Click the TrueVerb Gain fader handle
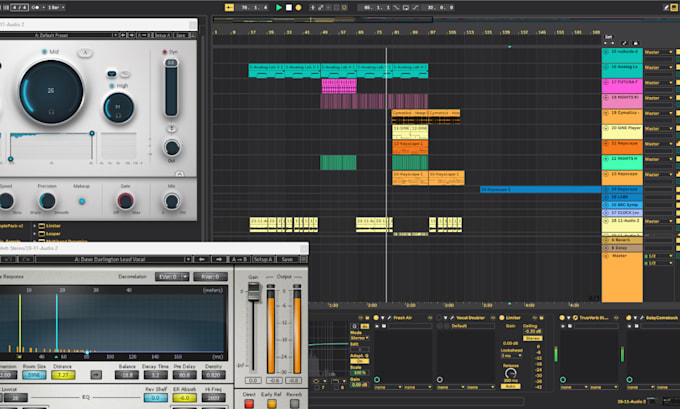 (x=254, y=291)
